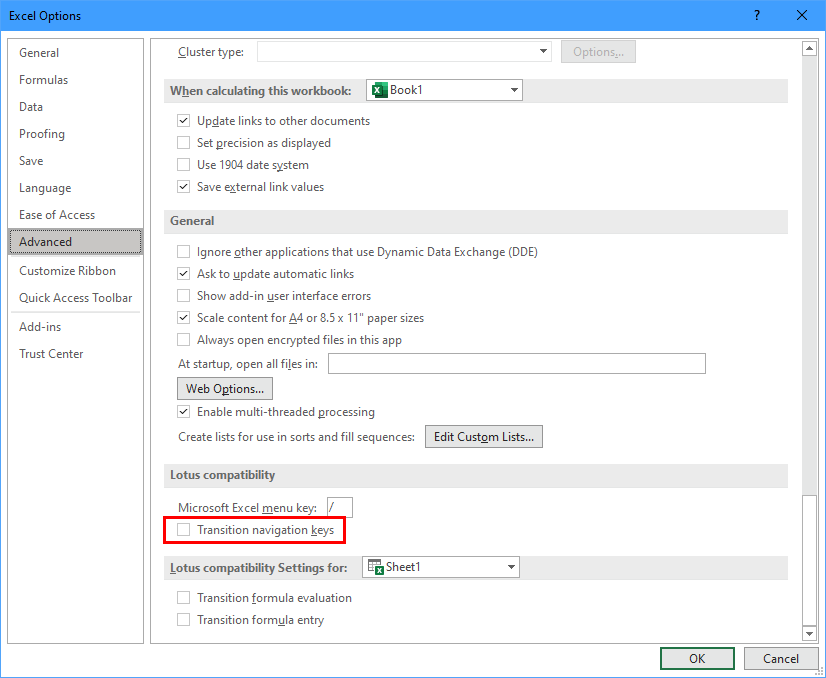The width and height of the screenshot is (826, 678).
Task: Open the Data options category
Action: 75,106
